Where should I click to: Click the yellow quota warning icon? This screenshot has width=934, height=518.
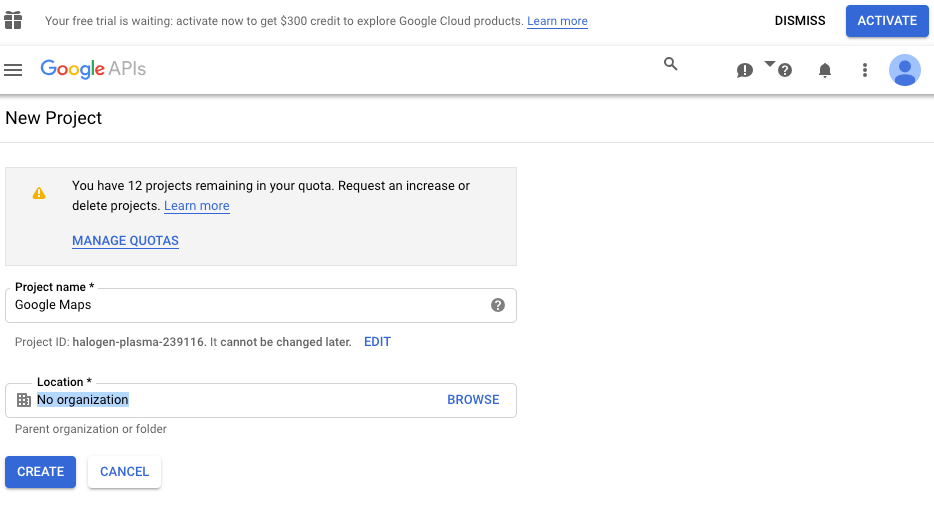[x=39, y=193]
